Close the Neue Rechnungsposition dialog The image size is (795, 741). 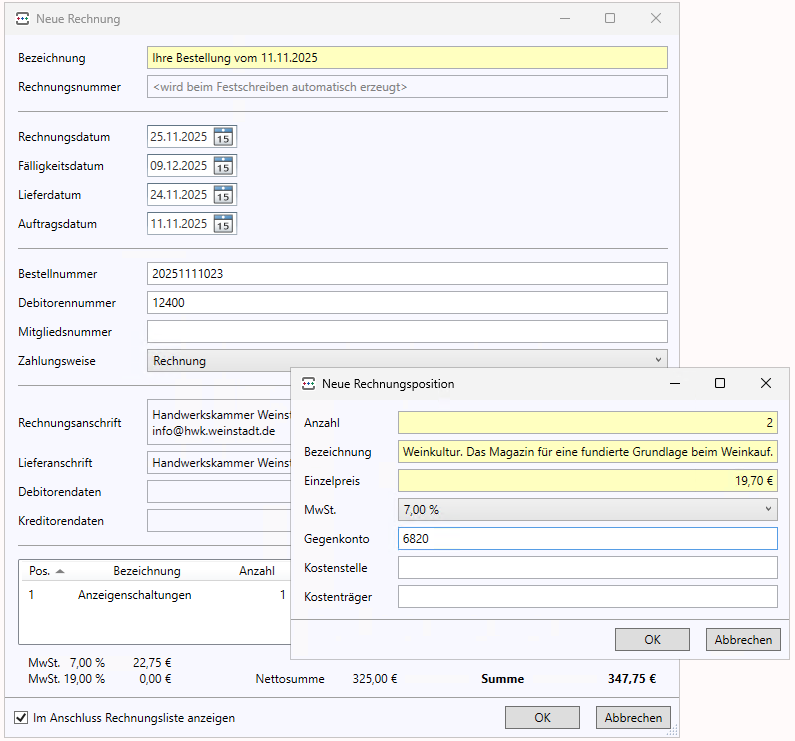[765, 383]
